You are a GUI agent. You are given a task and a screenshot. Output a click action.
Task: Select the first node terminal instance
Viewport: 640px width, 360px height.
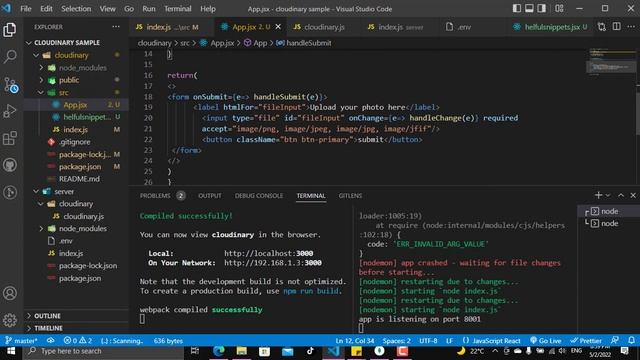tap(608, 211)
